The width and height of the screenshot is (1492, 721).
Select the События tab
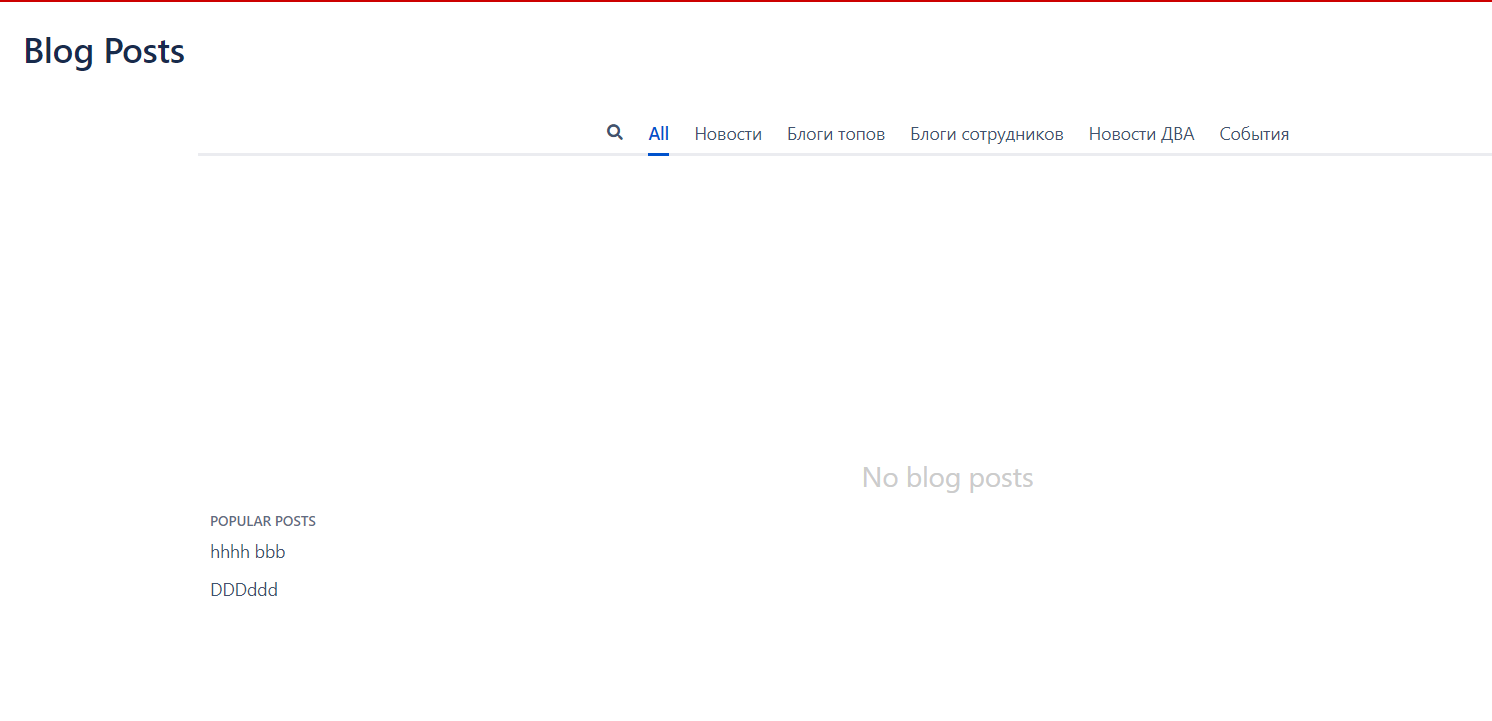[1254, 134]
